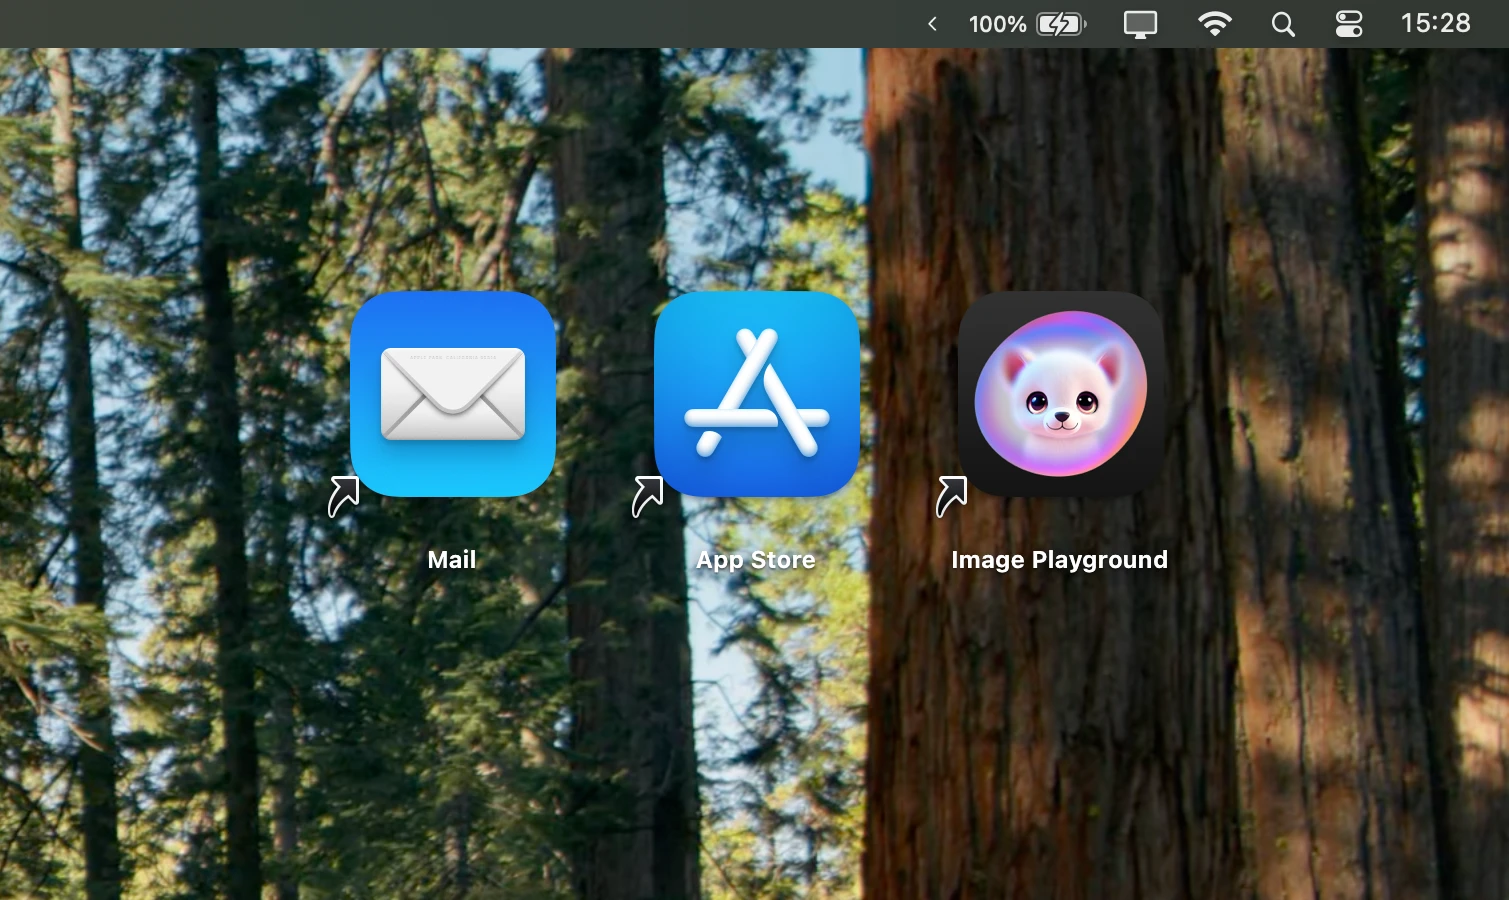Select the App Store label text

click(x=756, y=560)
